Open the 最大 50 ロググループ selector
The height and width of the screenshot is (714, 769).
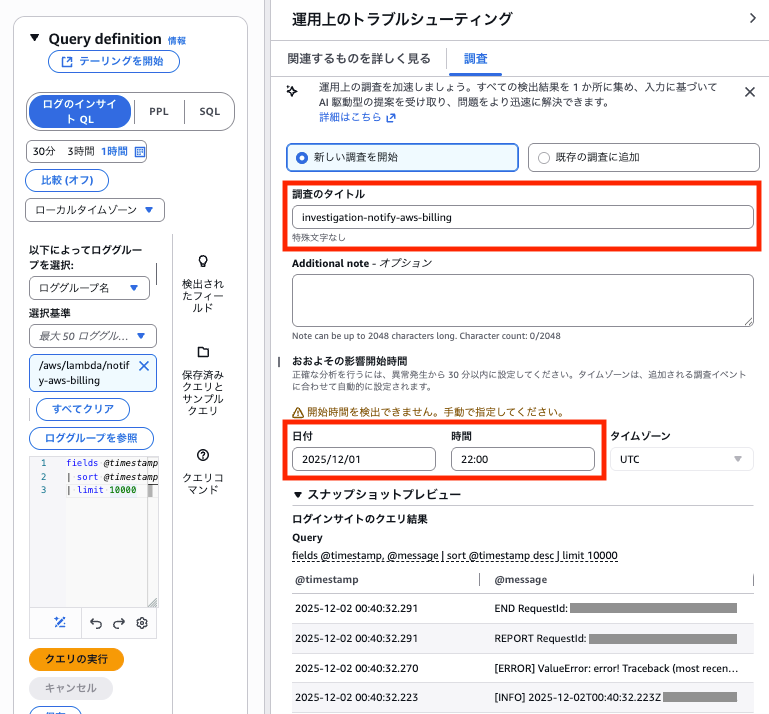(93, 336)
